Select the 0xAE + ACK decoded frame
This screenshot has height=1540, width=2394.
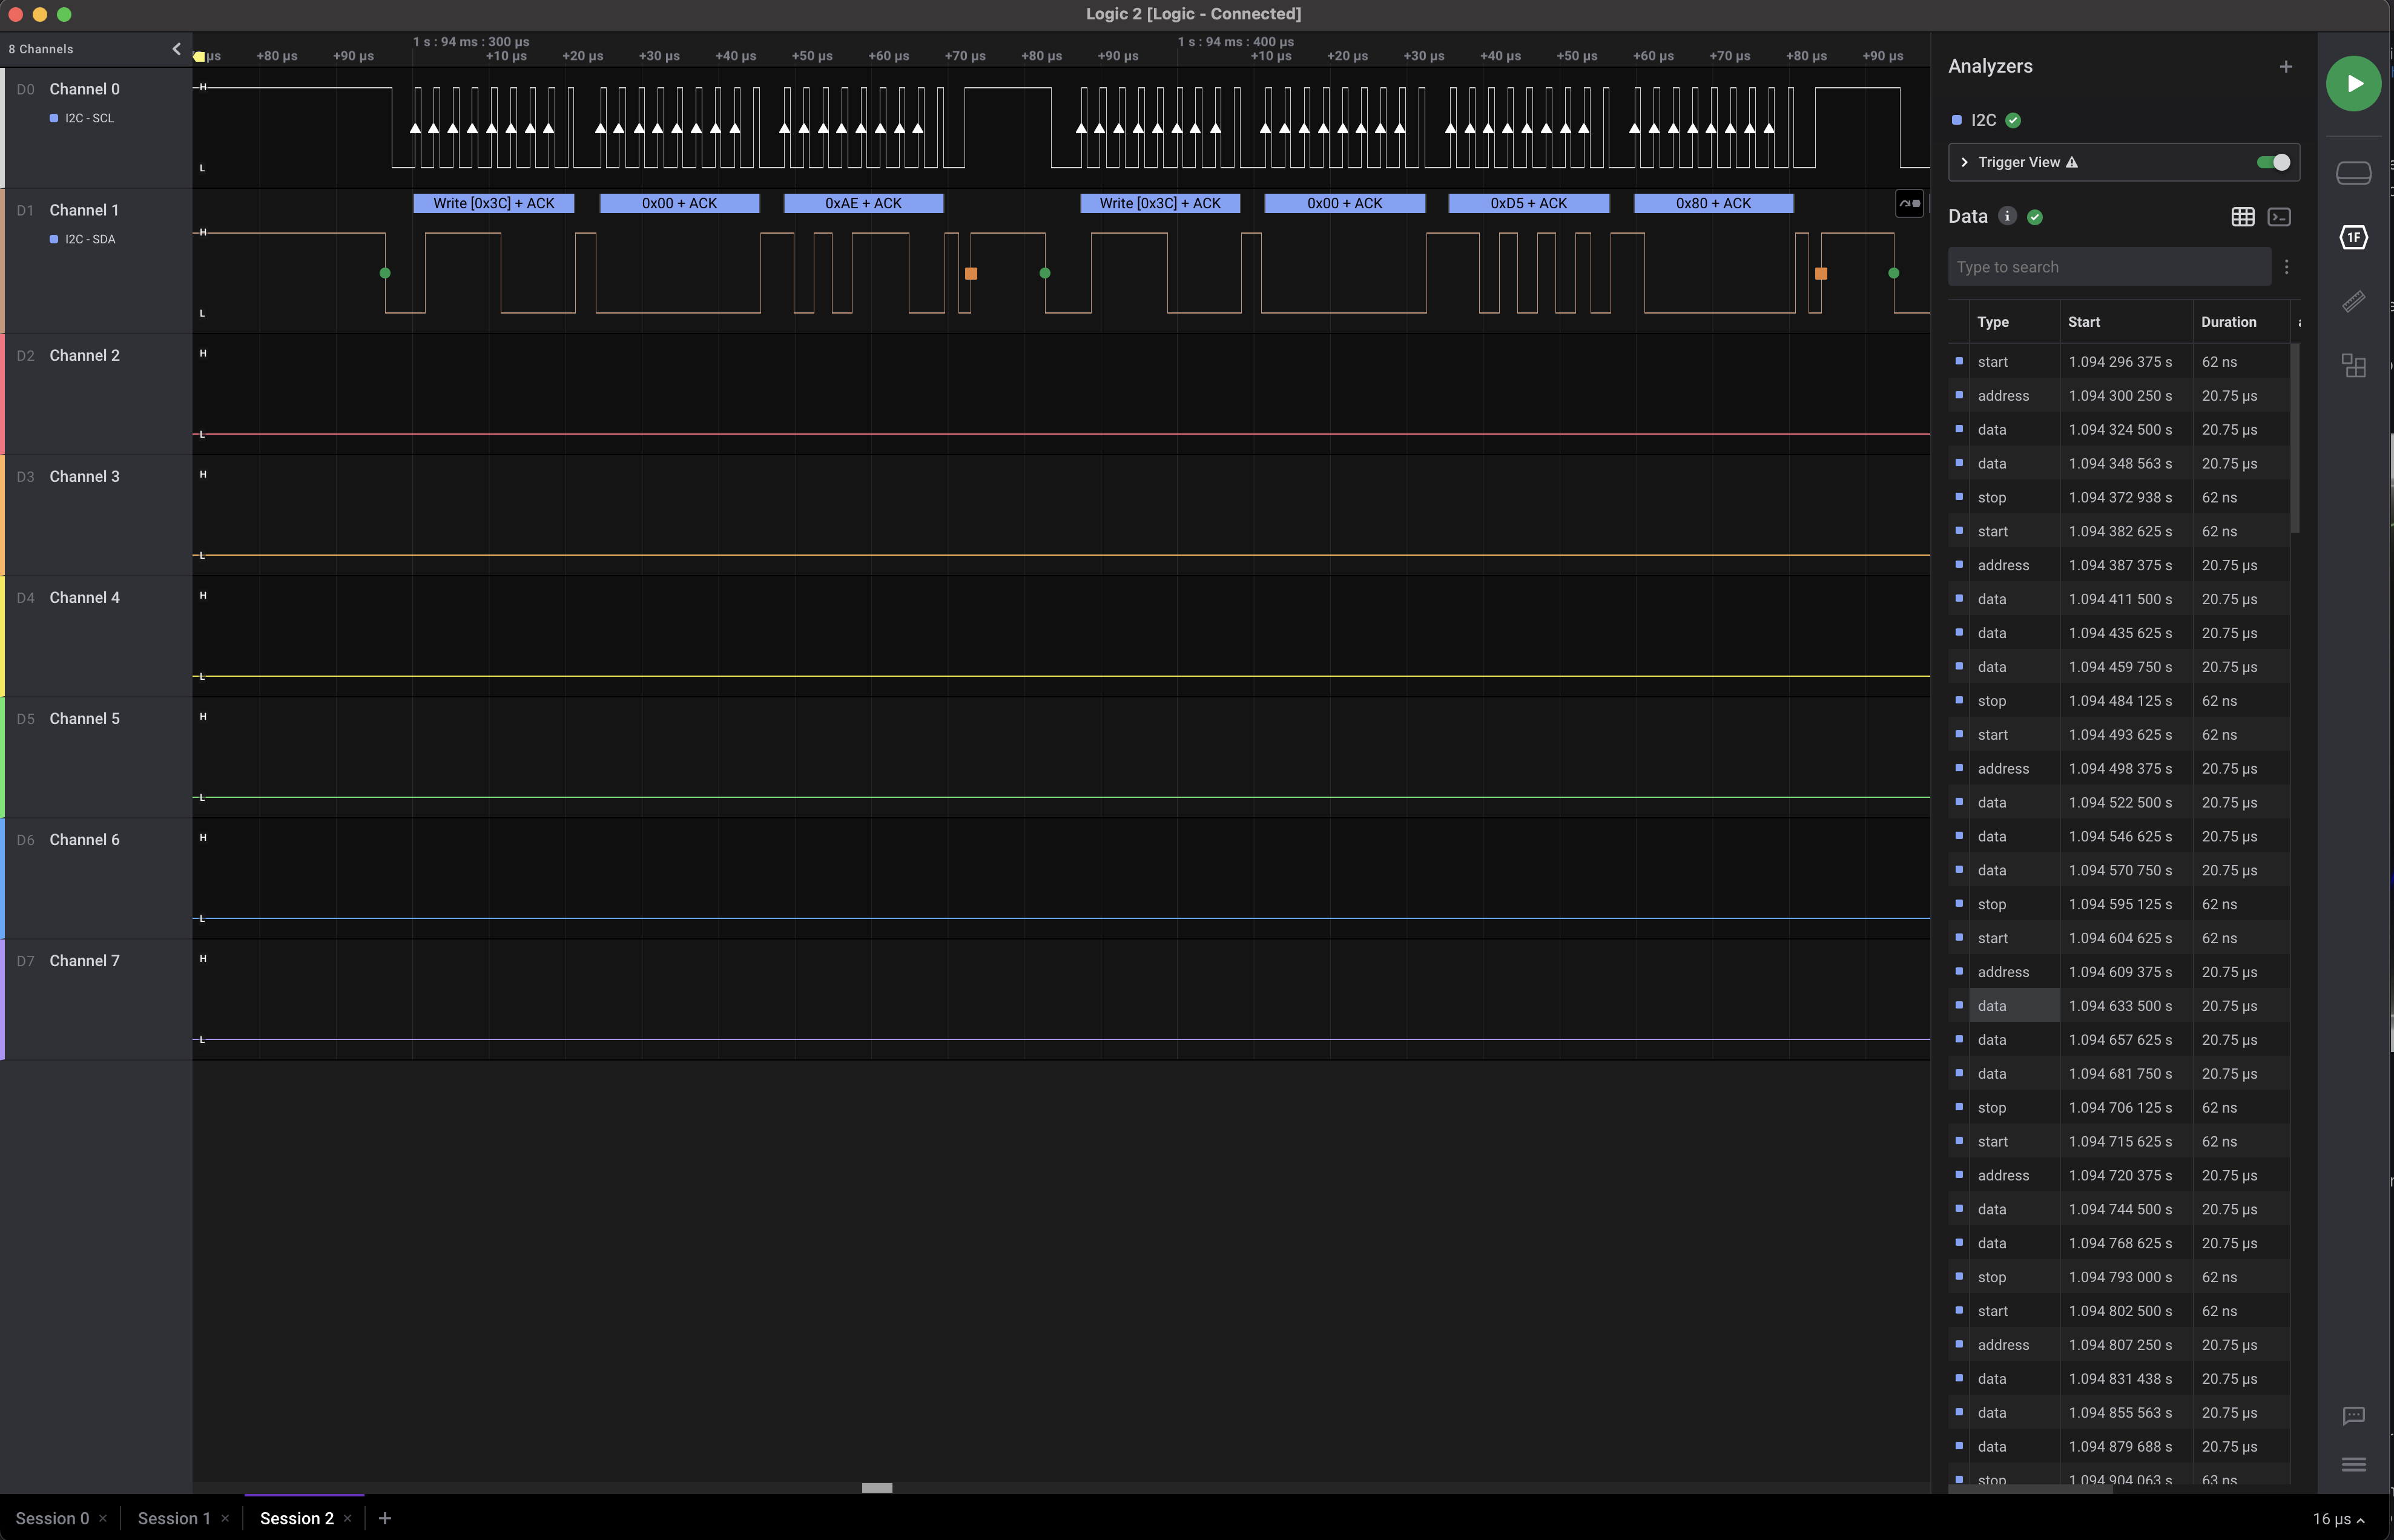863,203
